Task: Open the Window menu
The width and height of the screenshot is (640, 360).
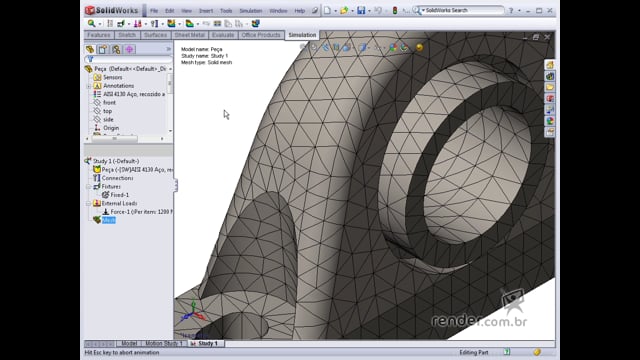Action: click(278, 11)
